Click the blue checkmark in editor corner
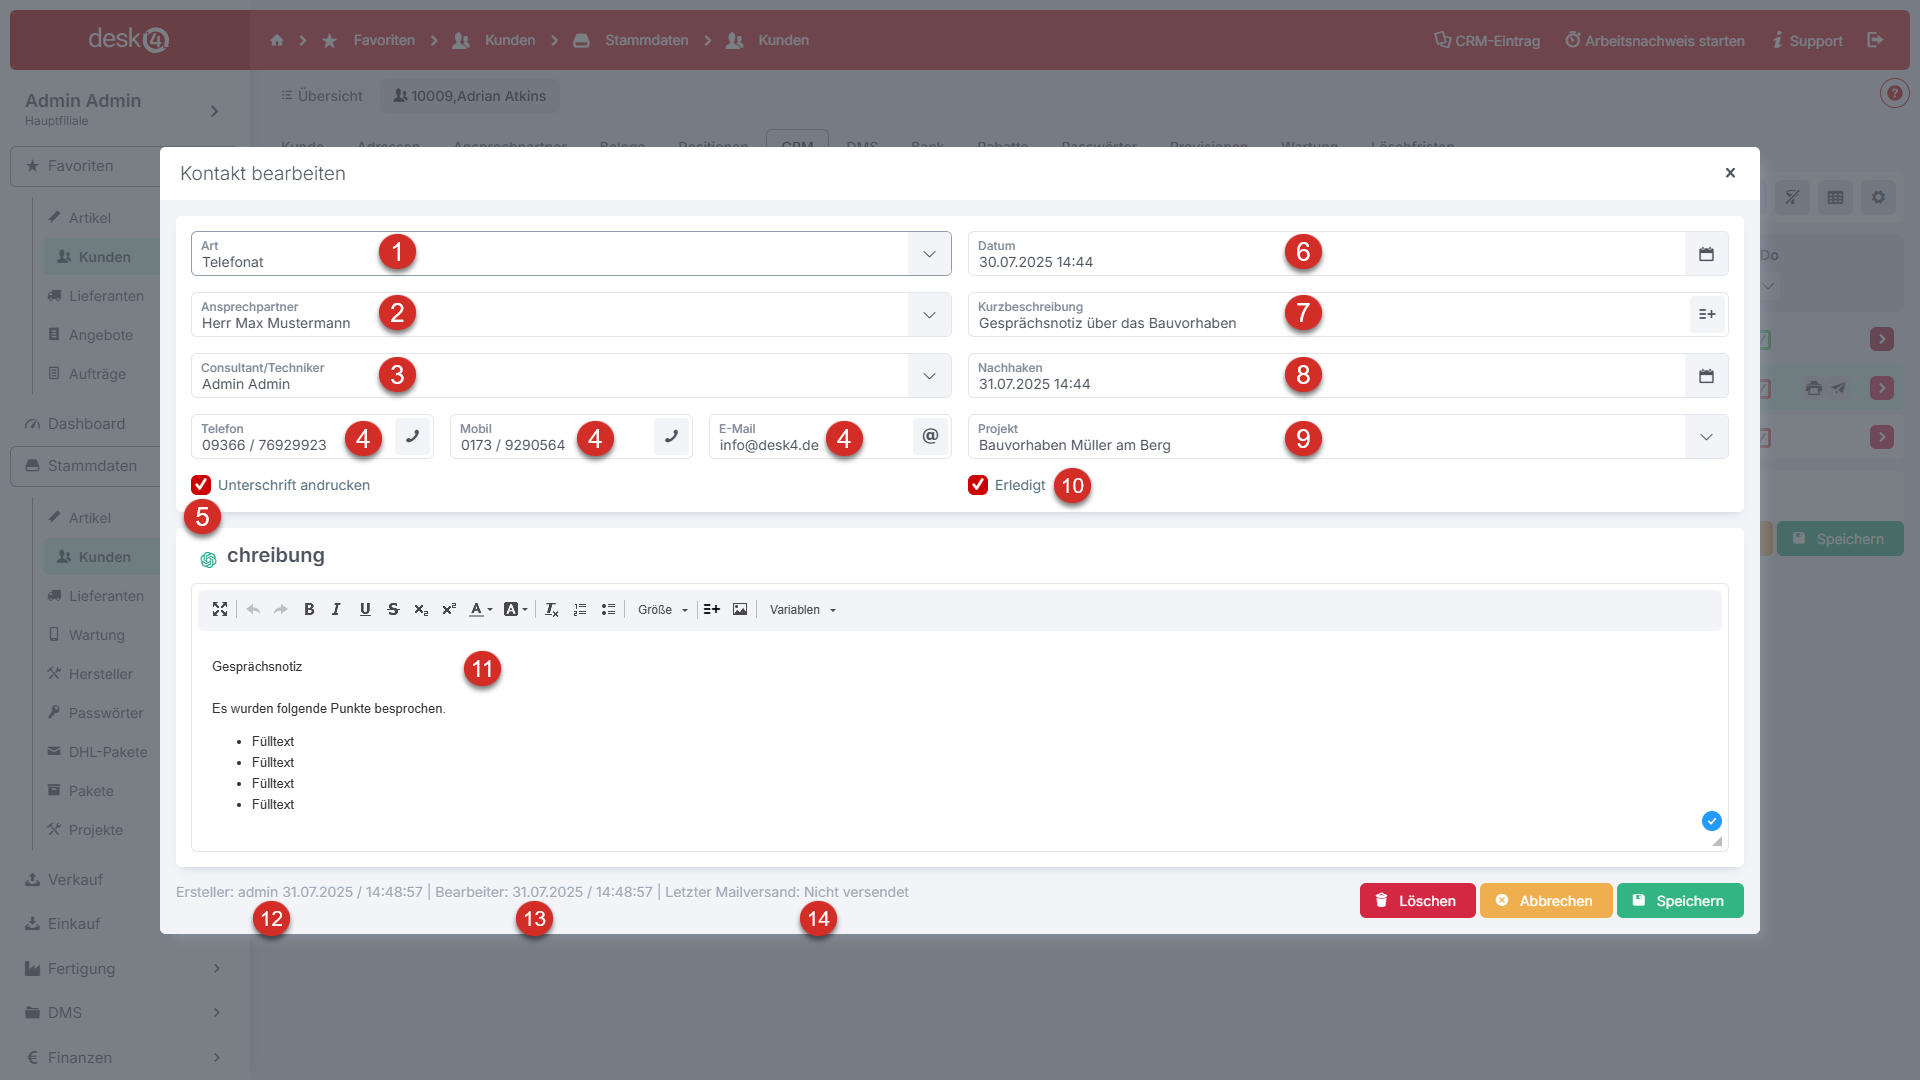1920x1080 pixels. coord(1712,821)
